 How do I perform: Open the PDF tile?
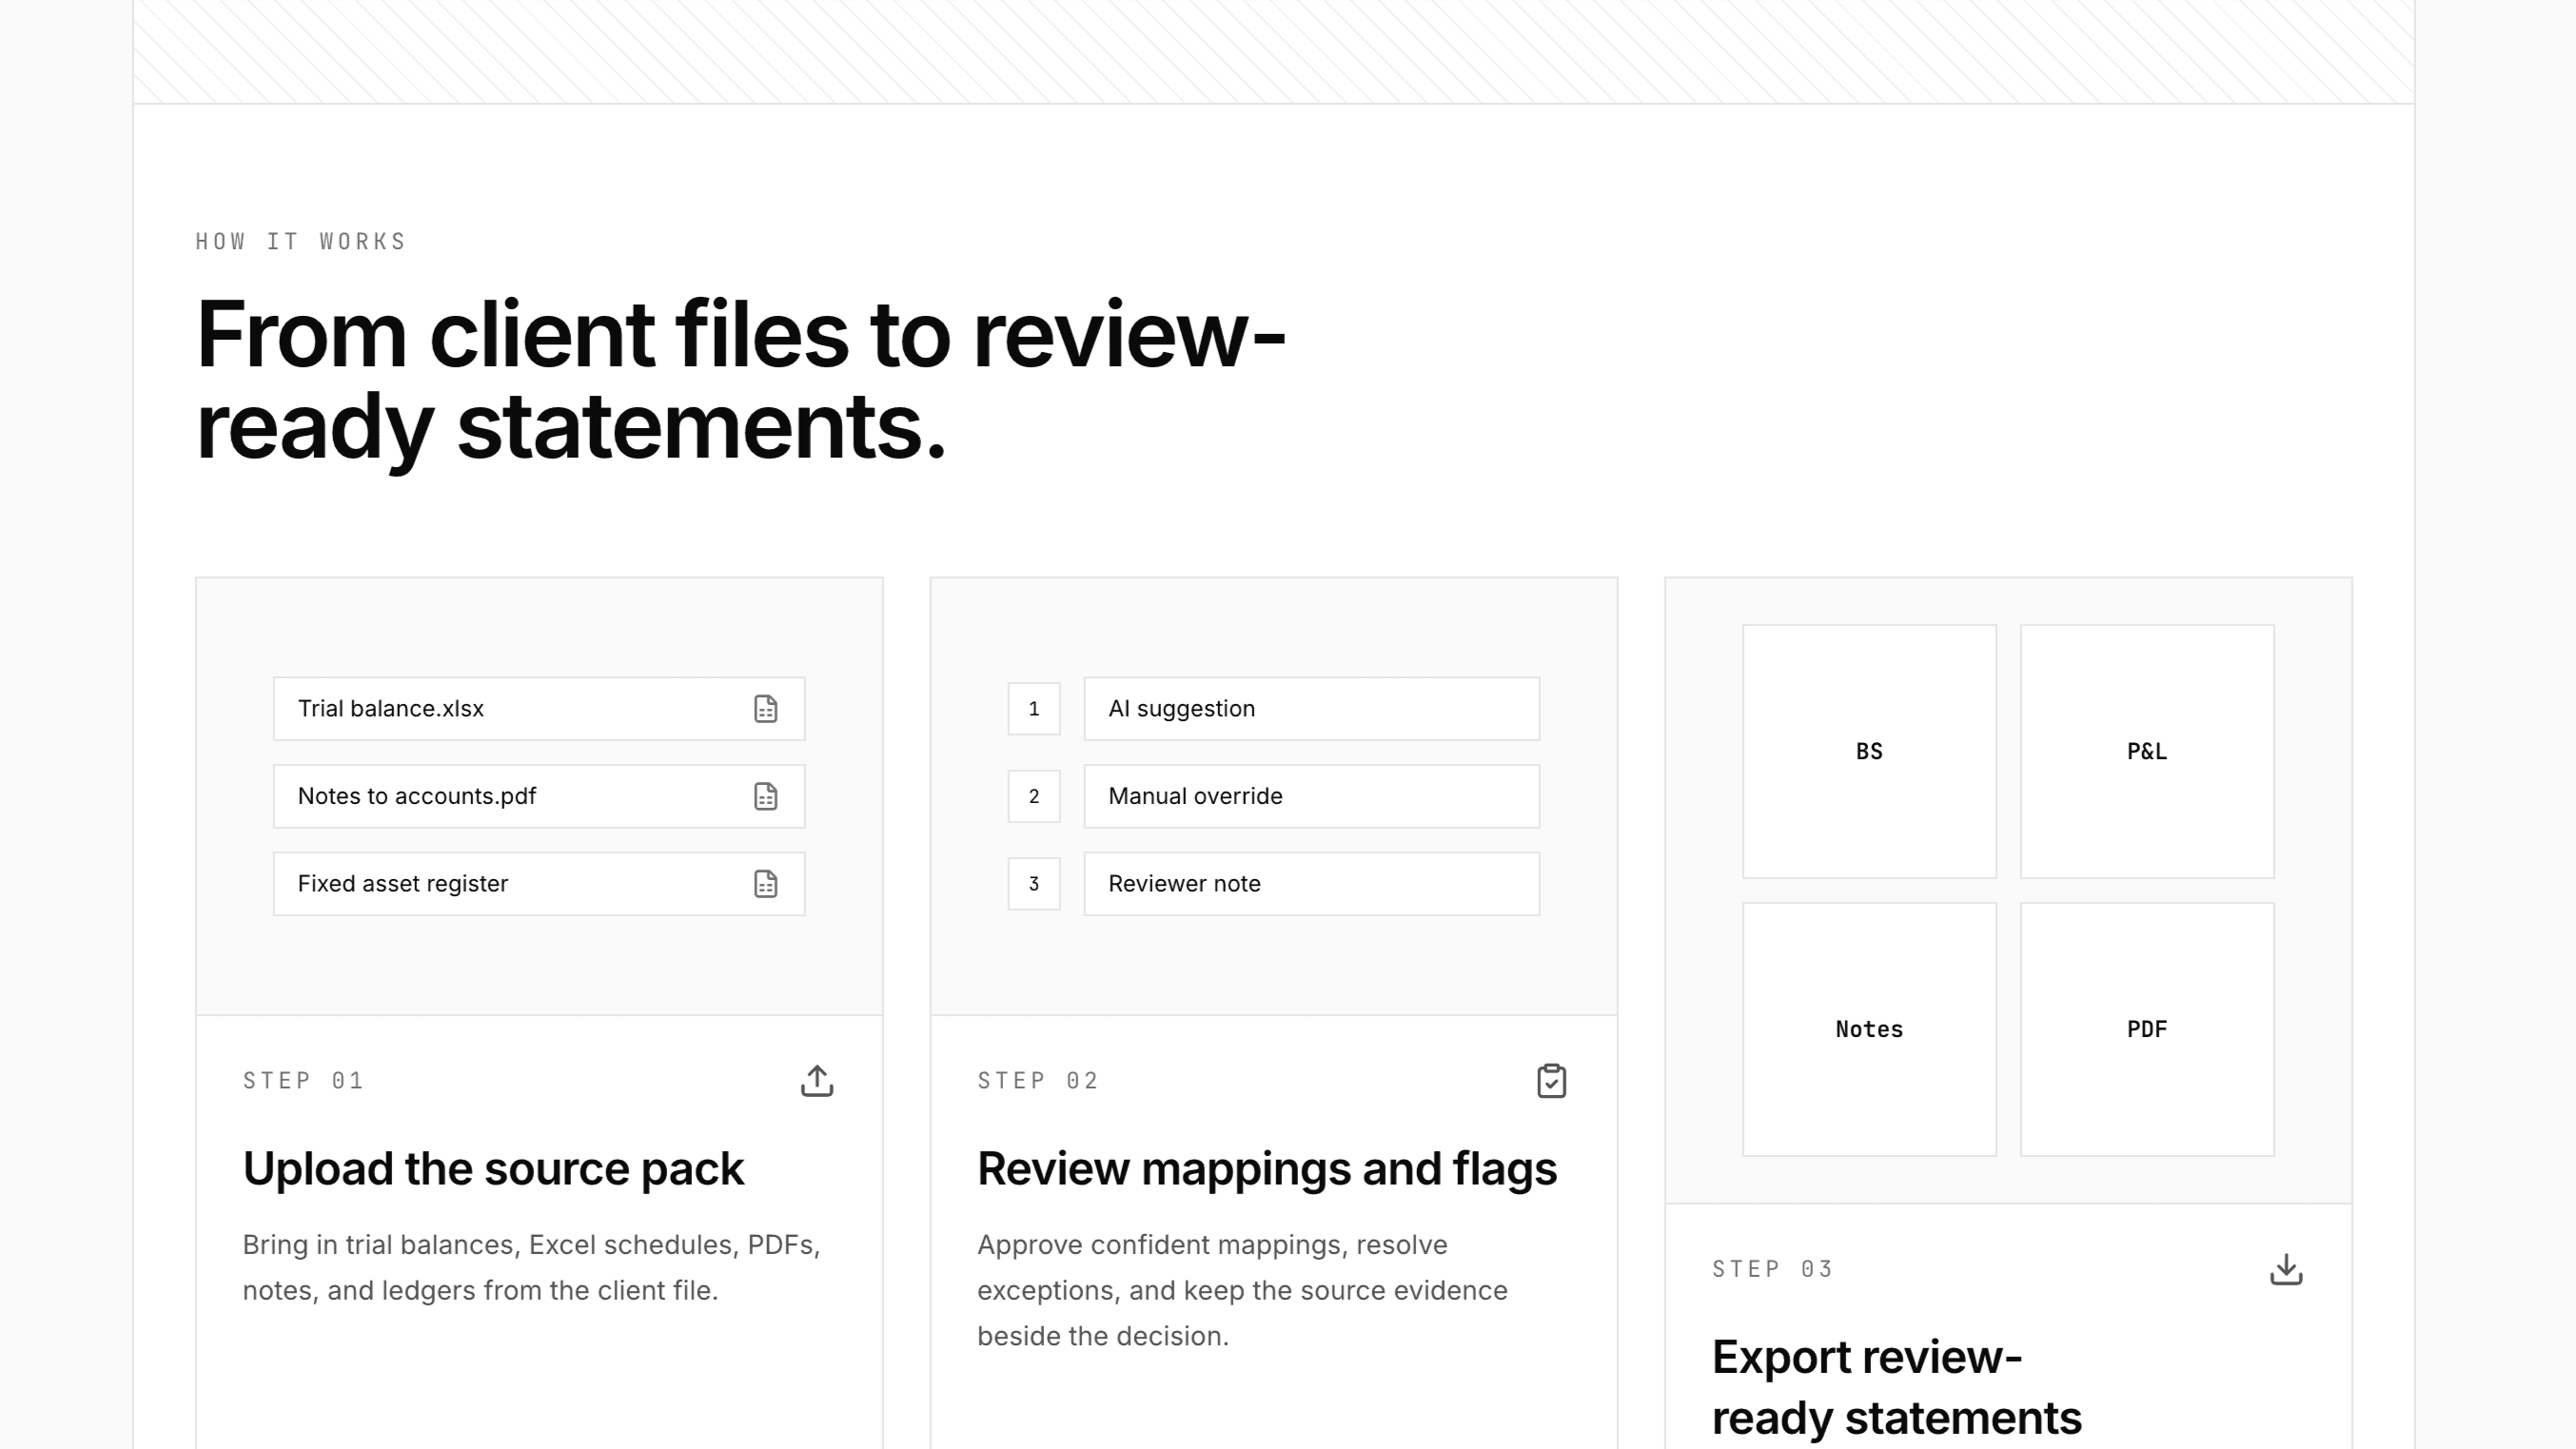[x=2147, y=1029]
